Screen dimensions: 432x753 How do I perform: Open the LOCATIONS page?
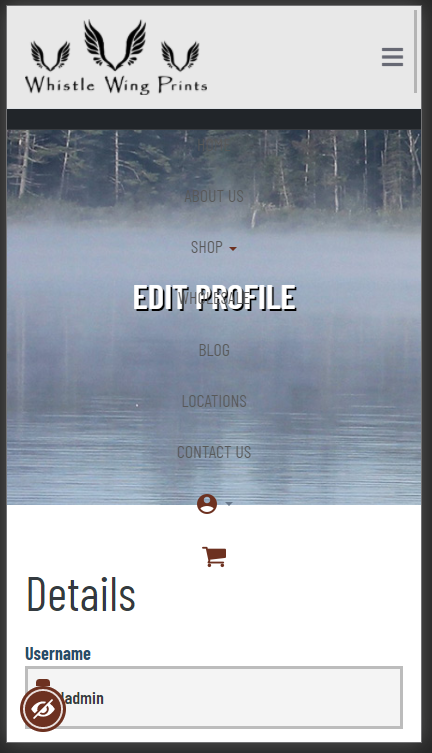214,401
